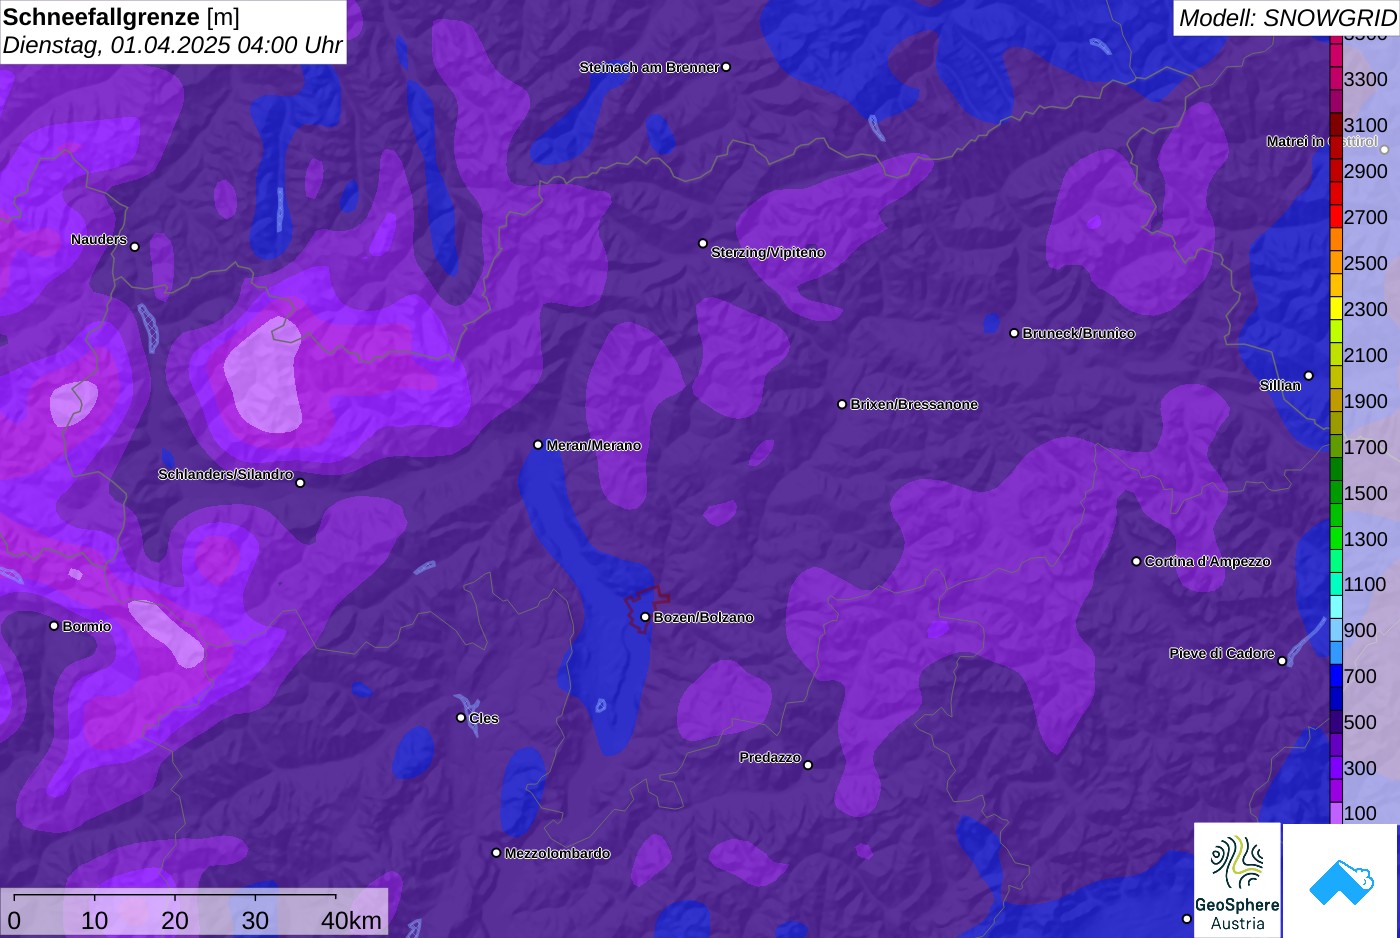Pick the yellow legend segment beside 2300

[1336, 309]
